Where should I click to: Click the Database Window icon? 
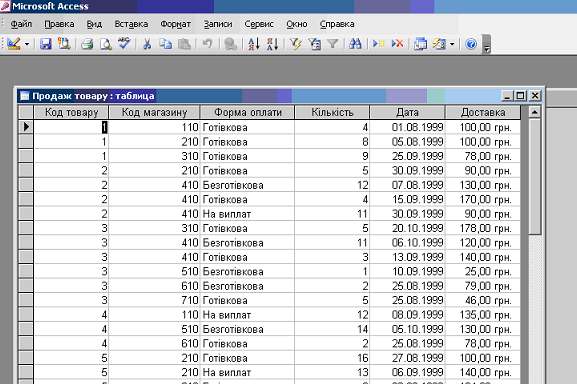(x=420, y=44)
